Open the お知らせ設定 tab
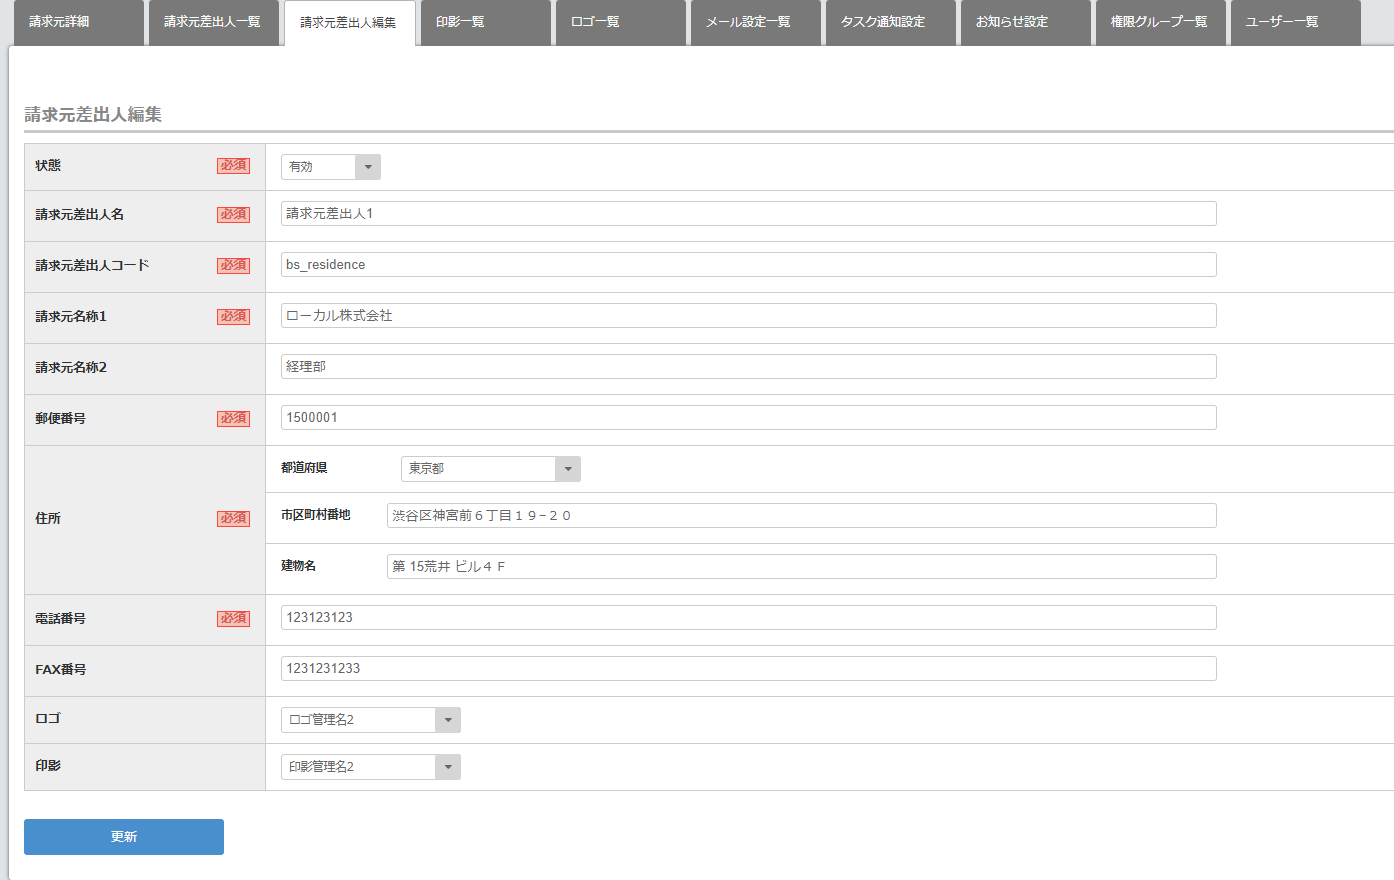The width and height of the screenshot is (1394, 880). 1025,22
